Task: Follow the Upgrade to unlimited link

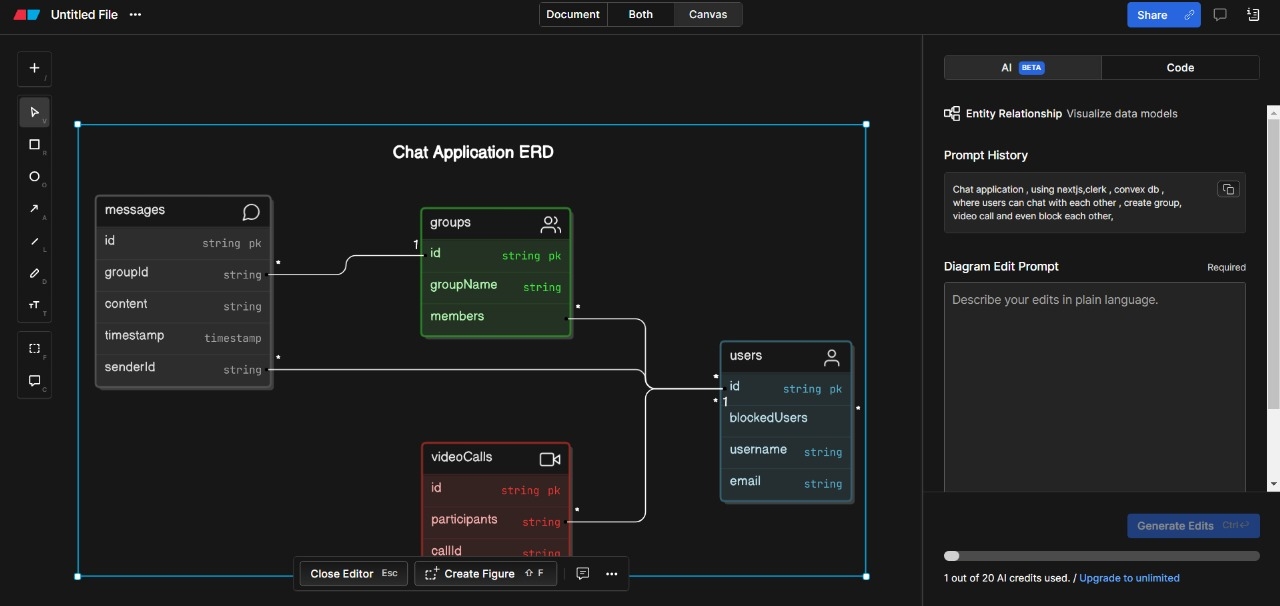Action: (x=1129, y=578)
